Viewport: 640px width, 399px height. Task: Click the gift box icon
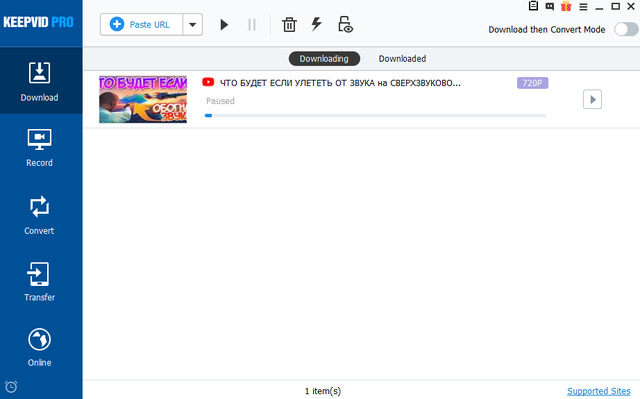pyautogui.click(x=566, y=6)
